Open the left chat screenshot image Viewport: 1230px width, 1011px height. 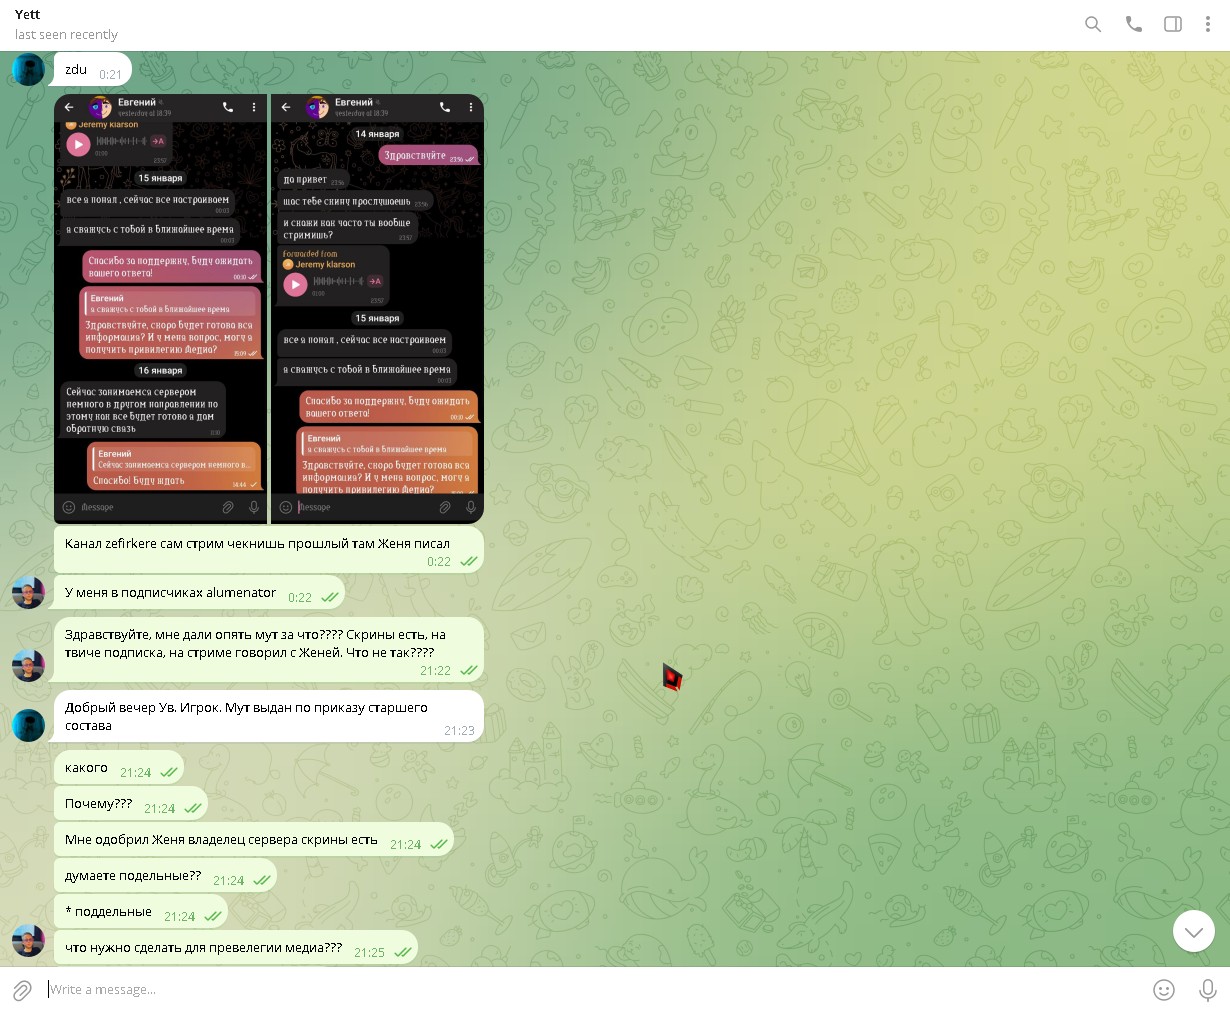tap(161, 308)
